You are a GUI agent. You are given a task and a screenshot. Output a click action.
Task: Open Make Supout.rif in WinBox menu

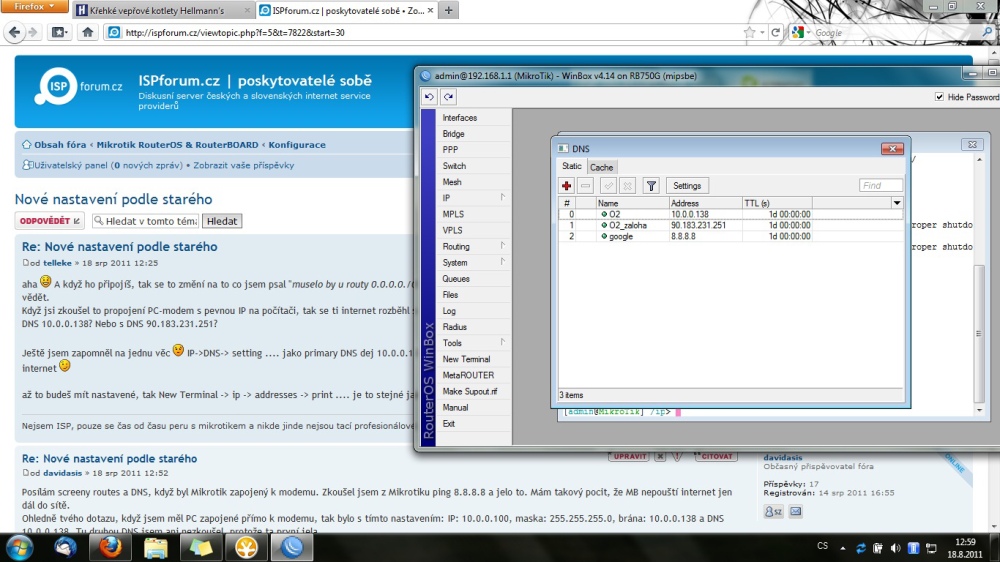(470, 391)
